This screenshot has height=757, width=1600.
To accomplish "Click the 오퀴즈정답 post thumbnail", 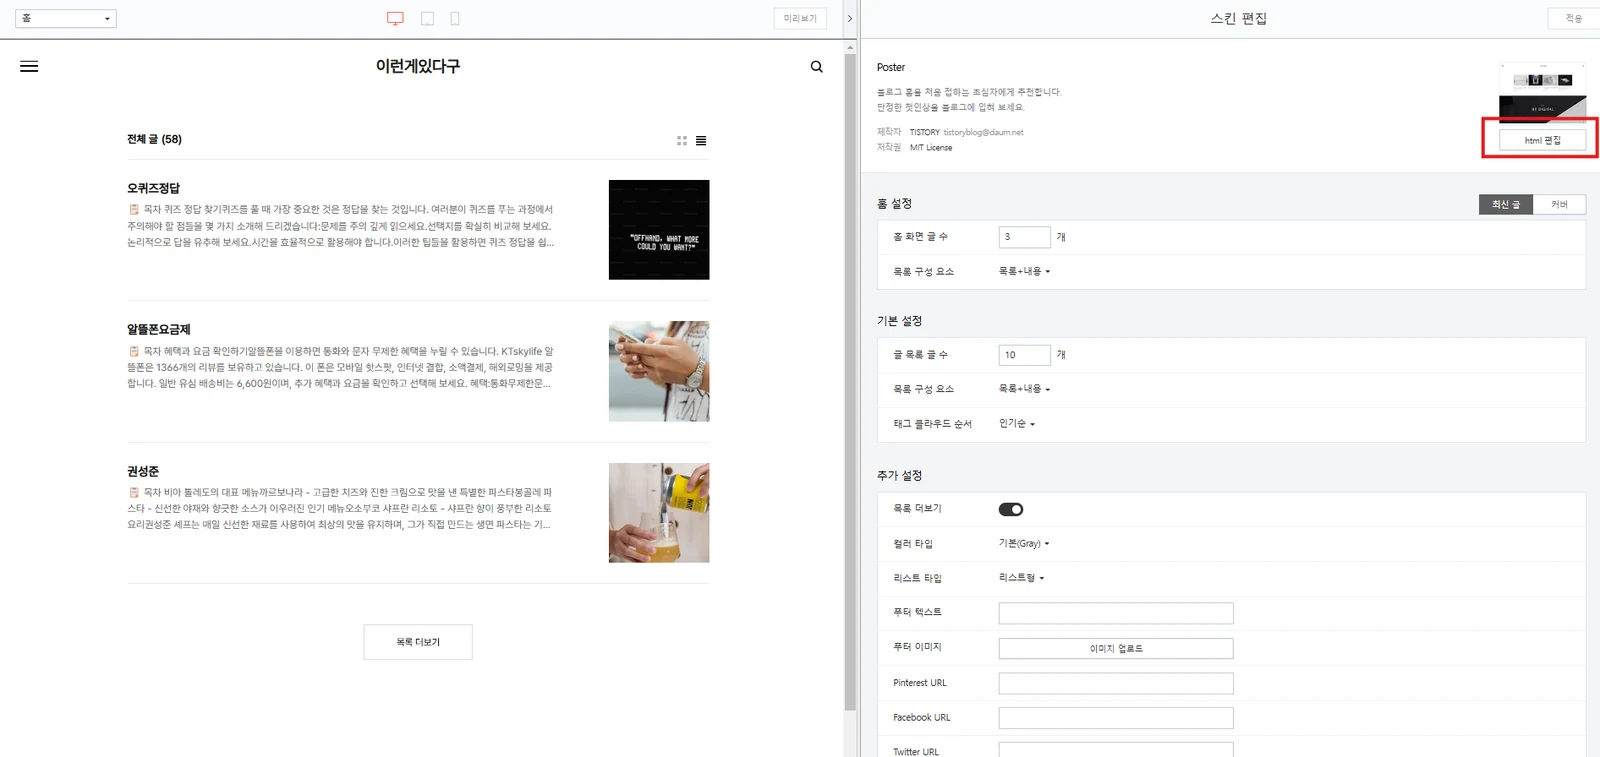I will (659, 230).
